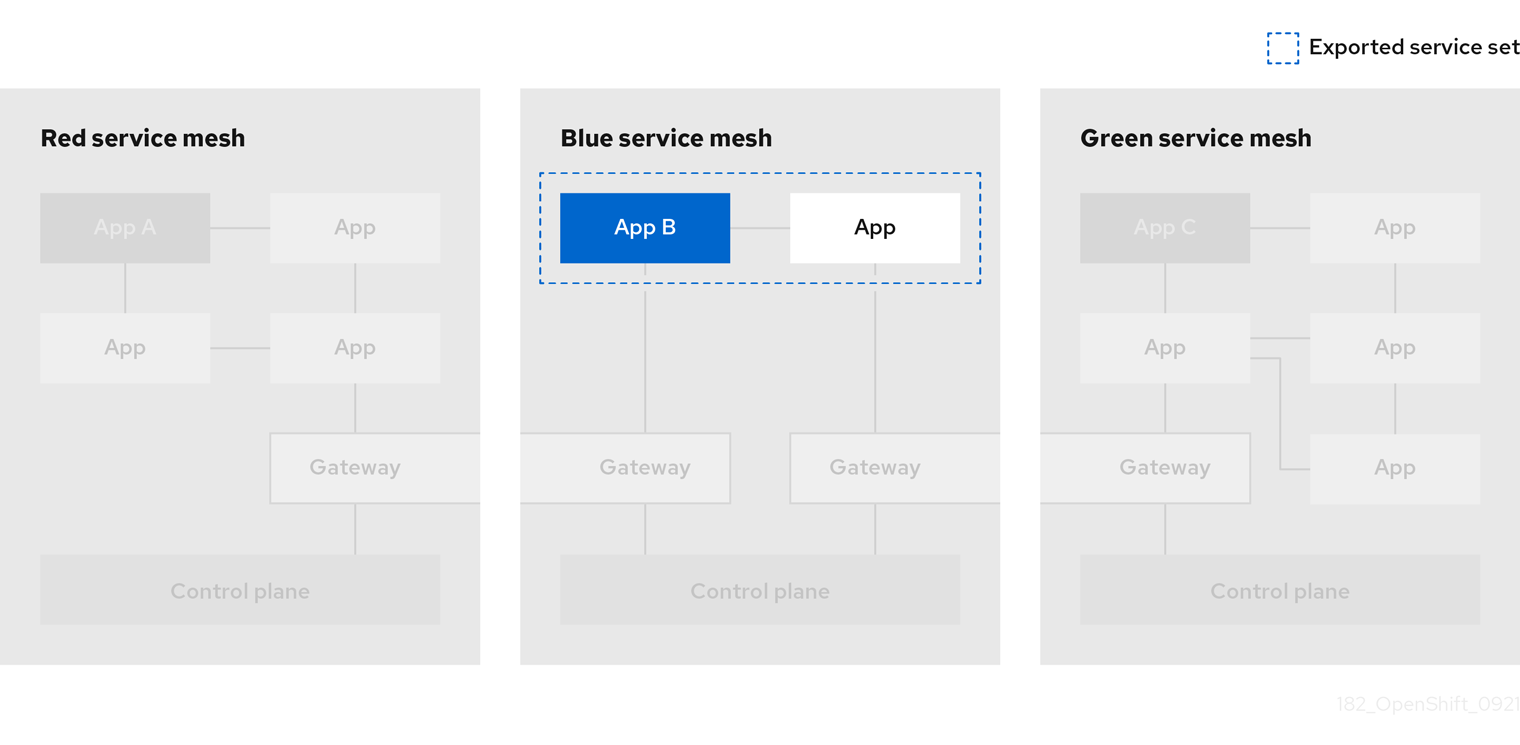Click the Red service mesh heading
Viewport: 1520px width, 745px height.
(x=143, y=138)
